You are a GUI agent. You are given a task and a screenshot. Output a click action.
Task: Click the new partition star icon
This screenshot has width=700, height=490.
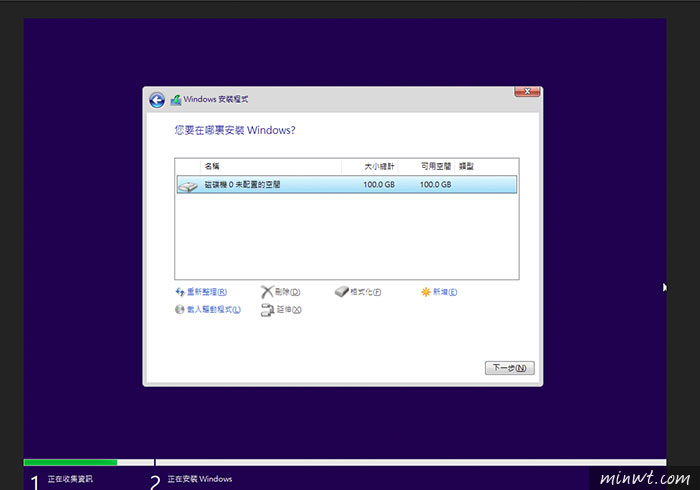click(x=425, y=292)
